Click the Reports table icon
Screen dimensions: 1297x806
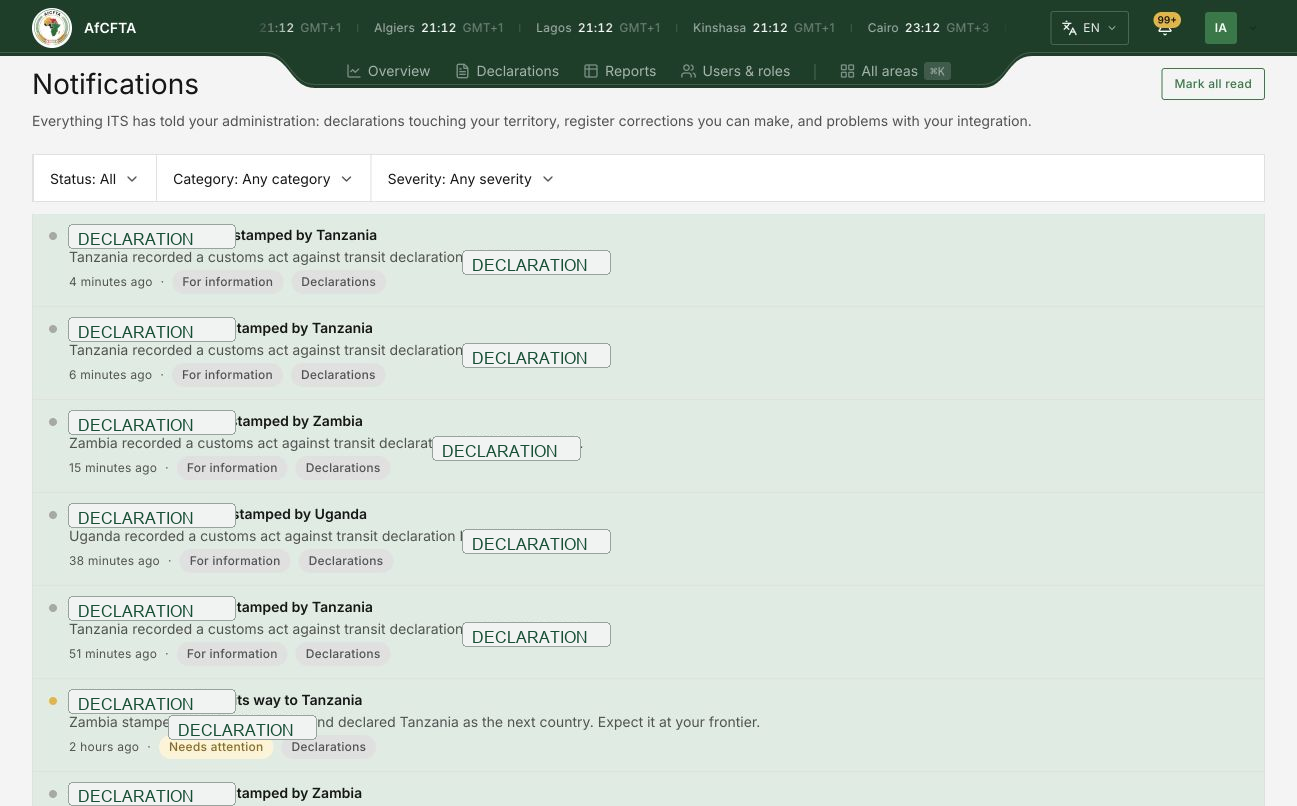(x=591, y=71)
